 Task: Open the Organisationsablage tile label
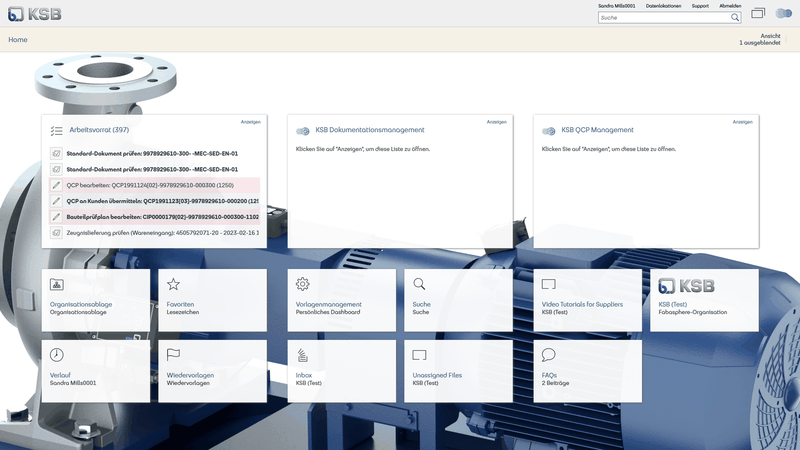click(81, 304)
